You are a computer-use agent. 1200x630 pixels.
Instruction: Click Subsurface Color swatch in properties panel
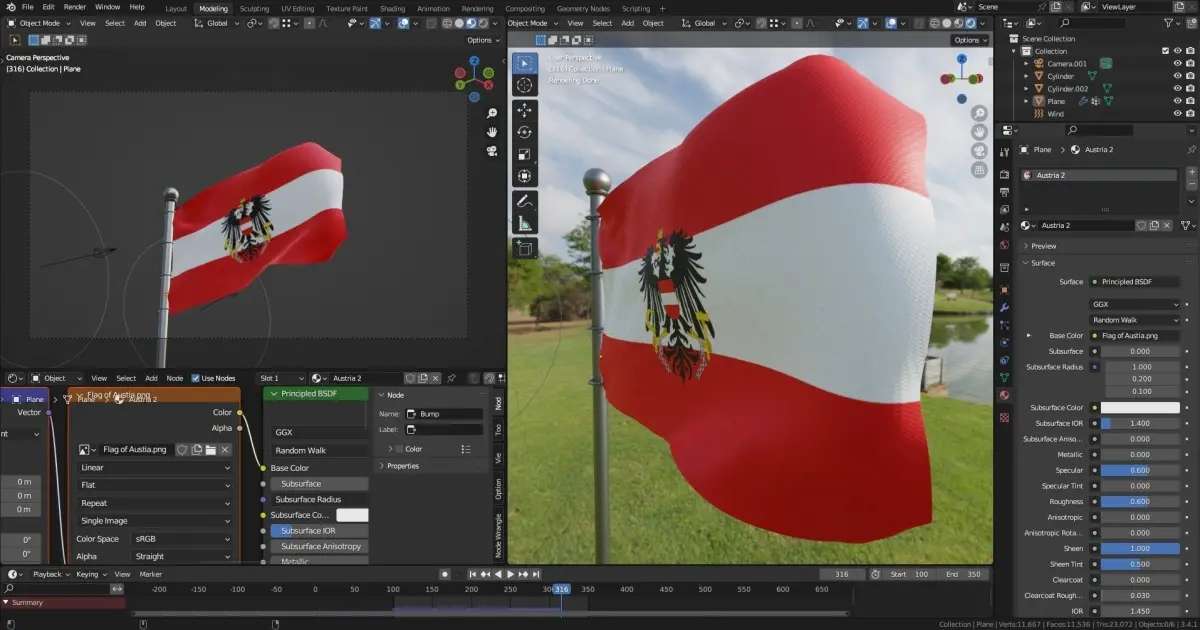[1140, 407]
